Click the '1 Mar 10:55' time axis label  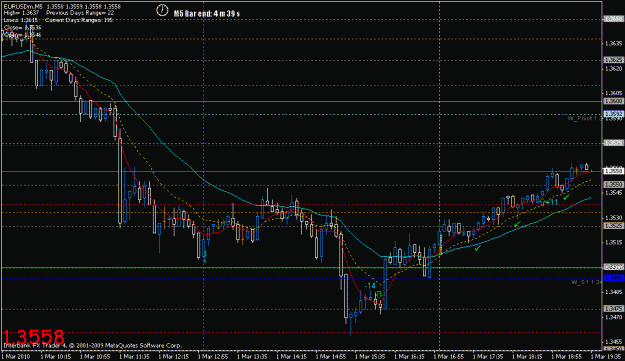click(95, 356)
